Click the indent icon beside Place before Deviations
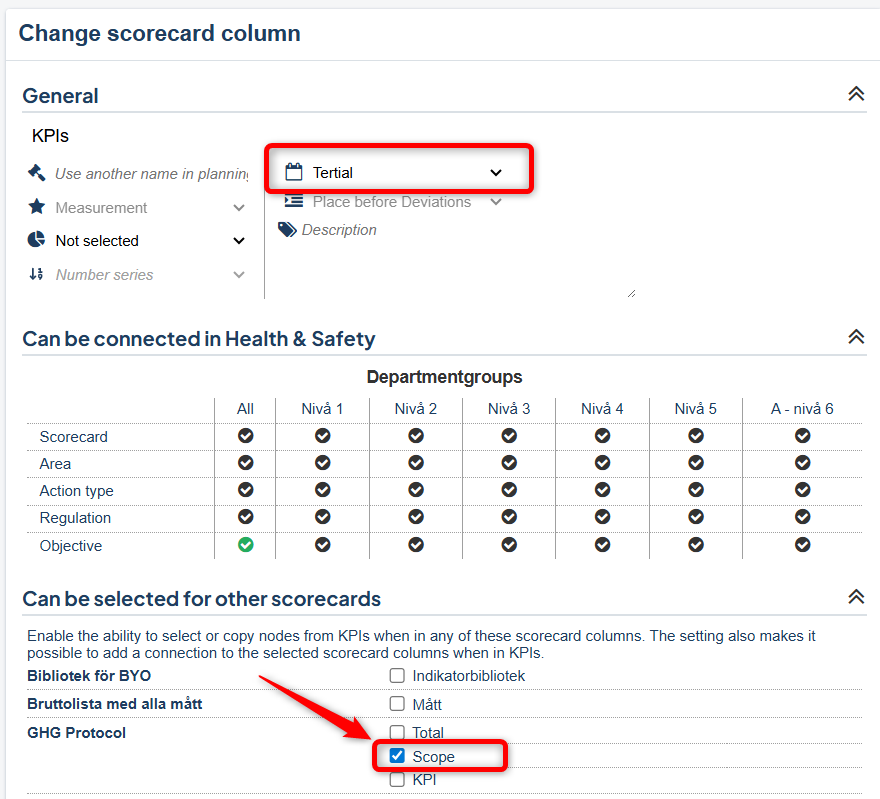 [x=293, y=201]
